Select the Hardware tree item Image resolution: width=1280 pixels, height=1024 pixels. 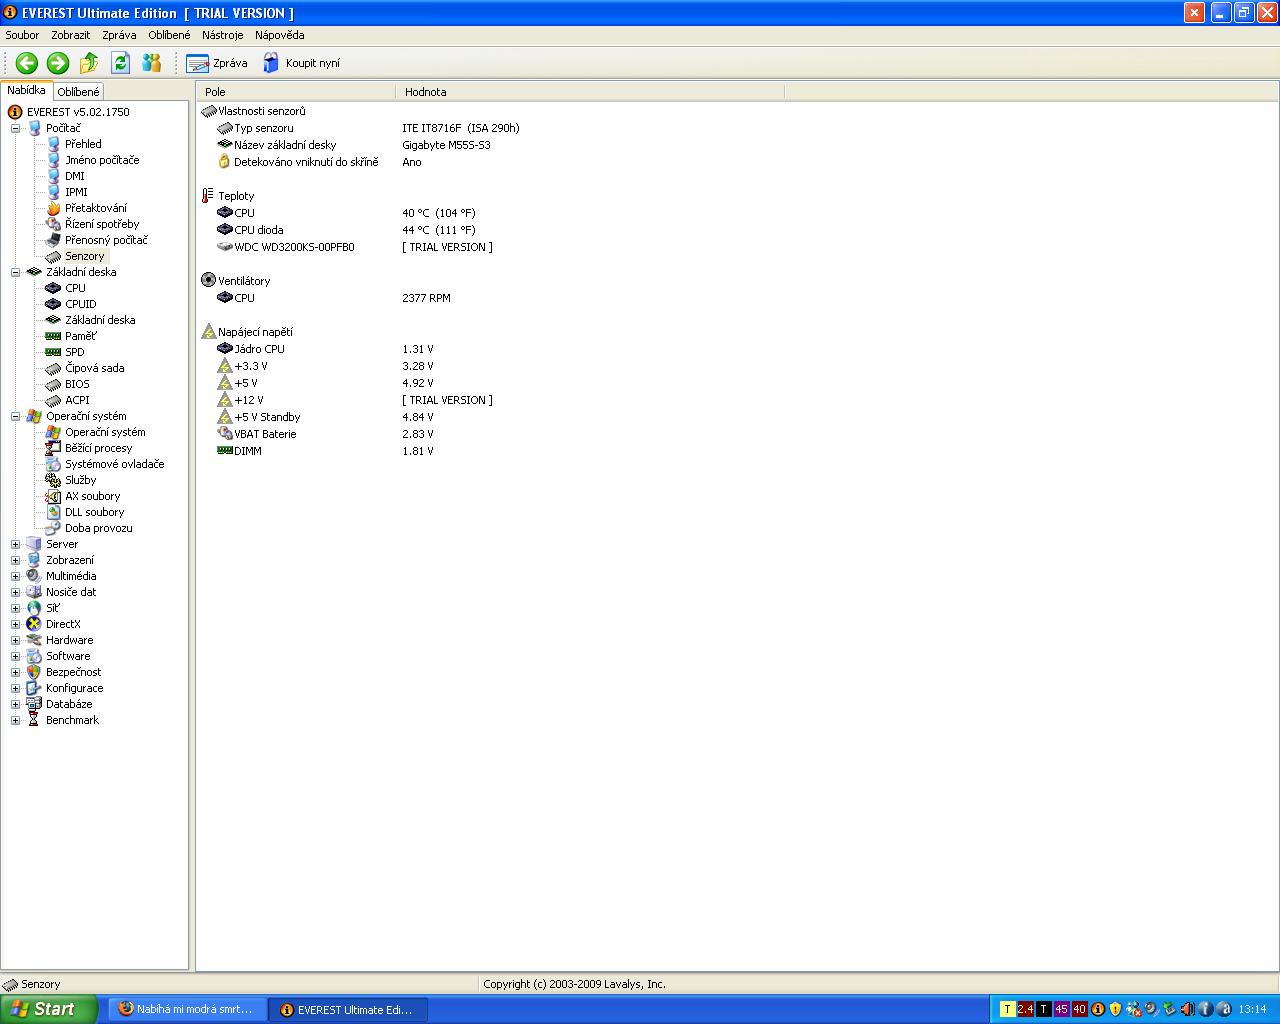[x=69, y=640]
